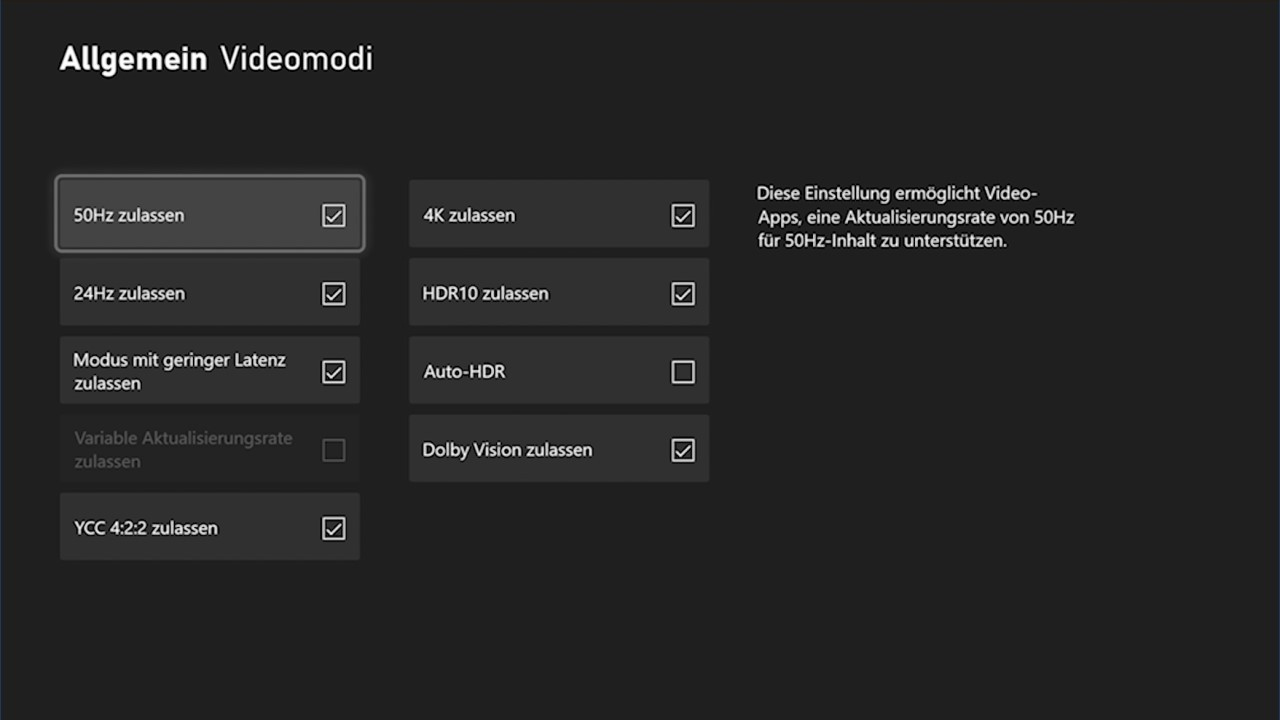This screenshot has width=1280, height=720.
Task: Disable the Modus mit geringer Latenz checkbox
Action: pyautogui.click(x=333, y=372)
